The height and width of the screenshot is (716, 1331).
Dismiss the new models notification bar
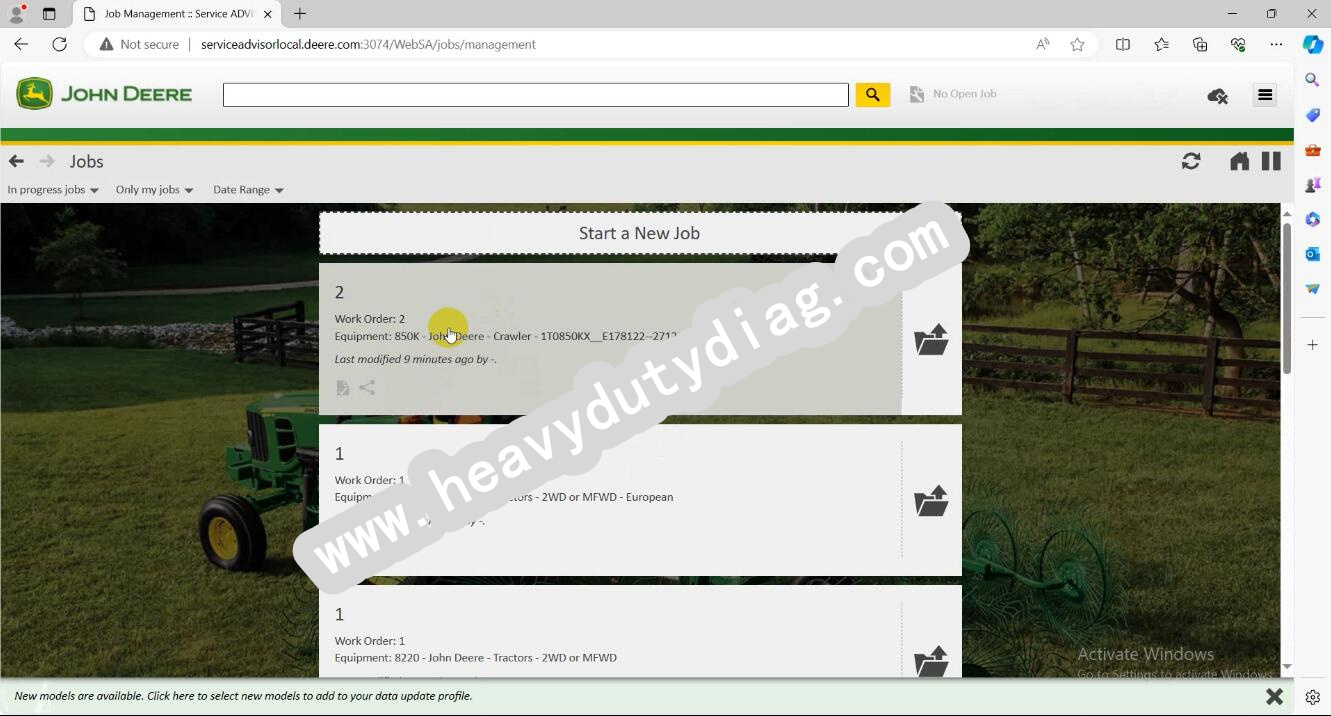(x=1274, y=696)
